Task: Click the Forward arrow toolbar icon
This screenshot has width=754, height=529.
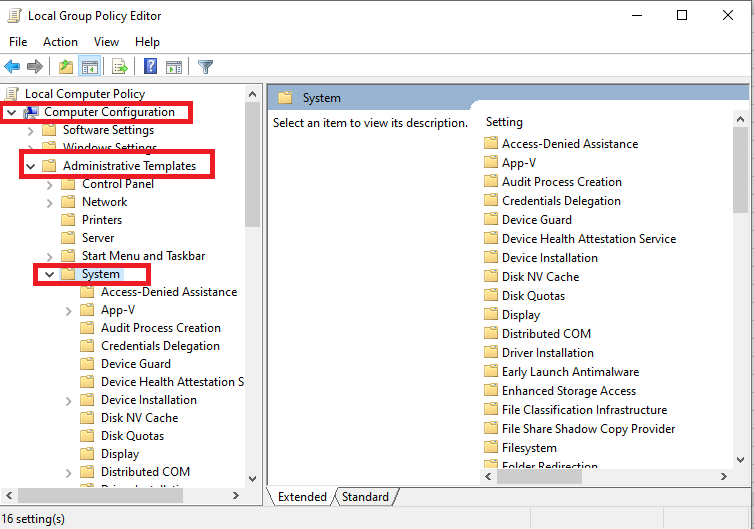Action: pyautogui.click(x=35, y=67)
